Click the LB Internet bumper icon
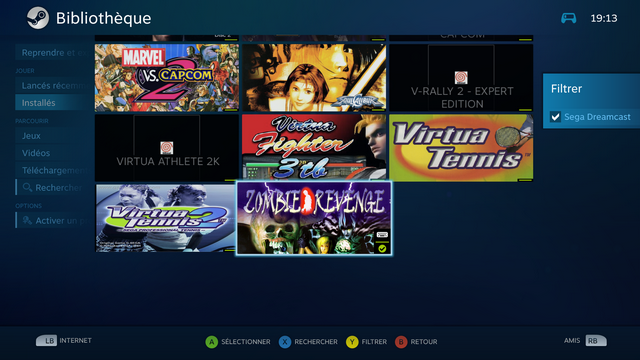This screenshot has width=640, height=360. [x=47, y=340]
